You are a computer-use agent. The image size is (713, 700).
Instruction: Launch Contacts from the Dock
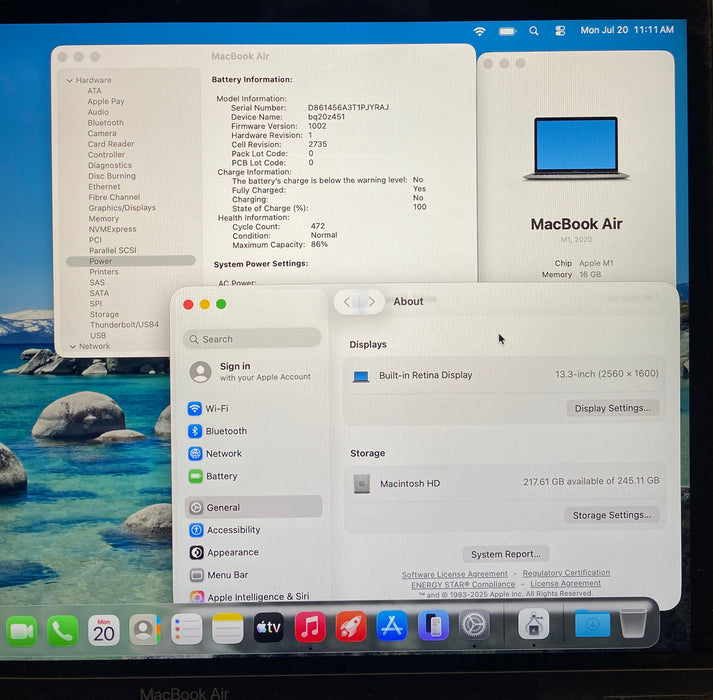[145, 630]
